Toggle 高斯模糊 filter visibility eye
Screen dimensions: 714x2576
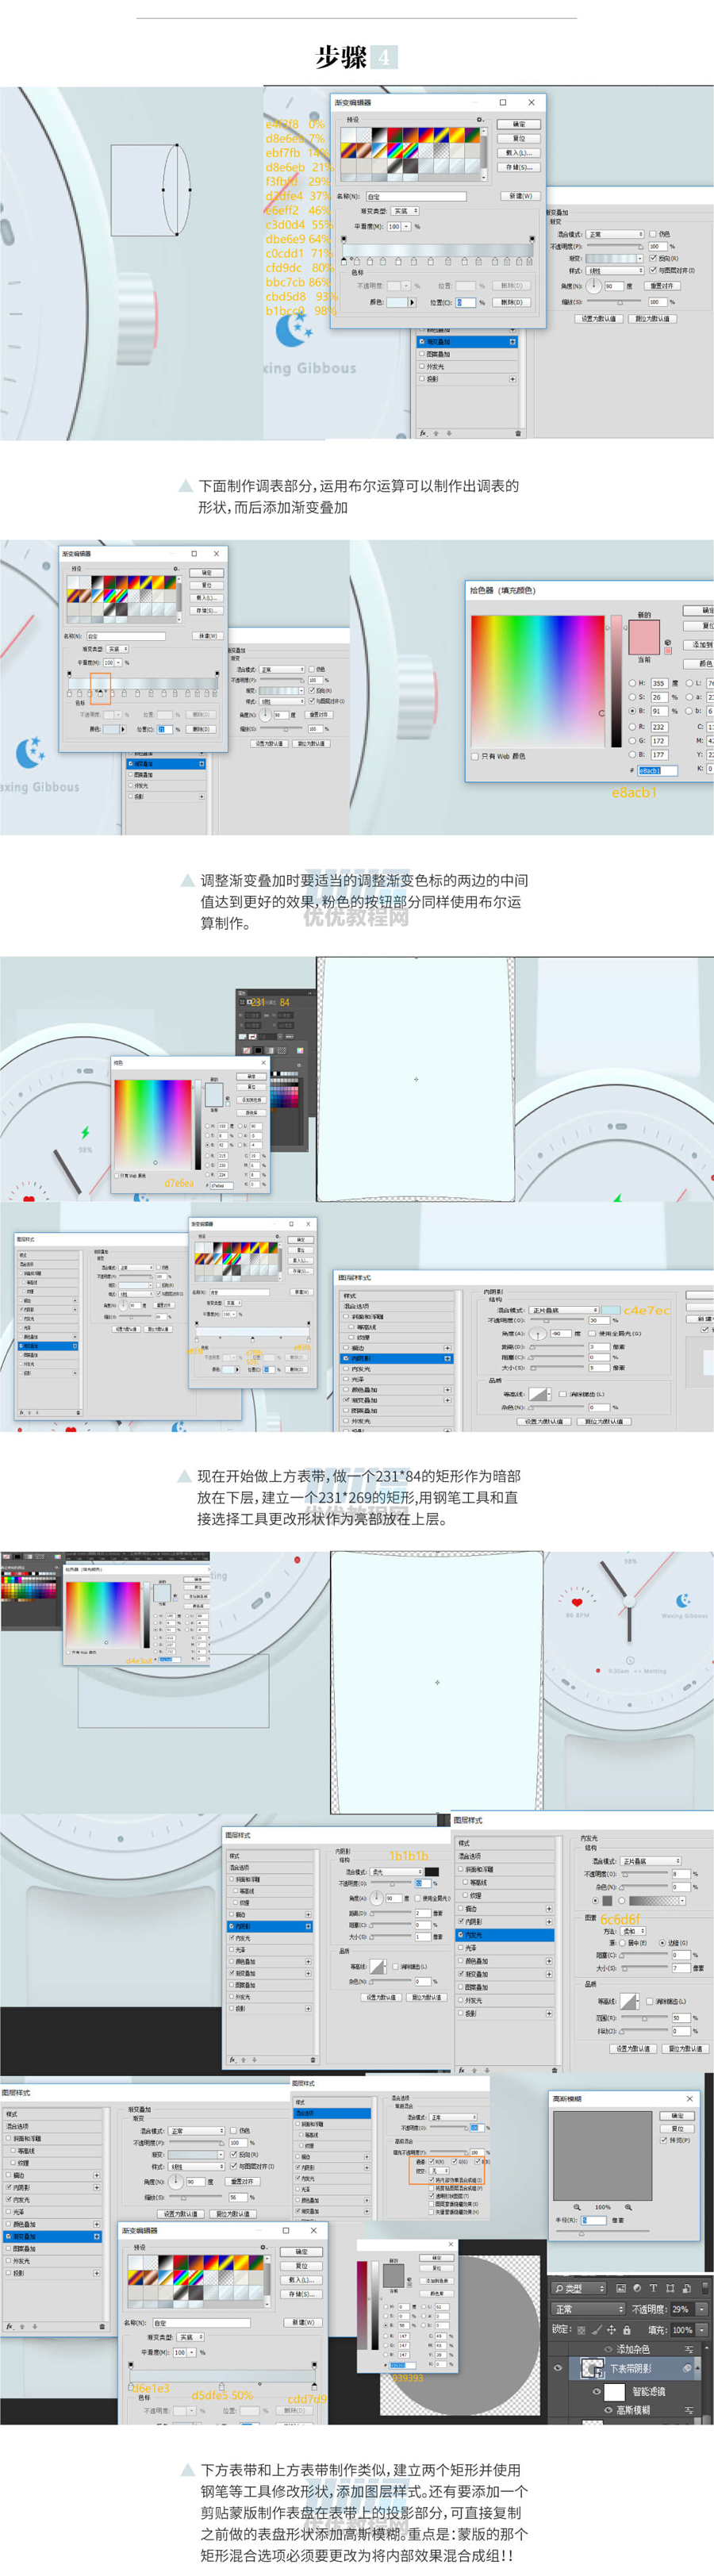click(608, 2410)
